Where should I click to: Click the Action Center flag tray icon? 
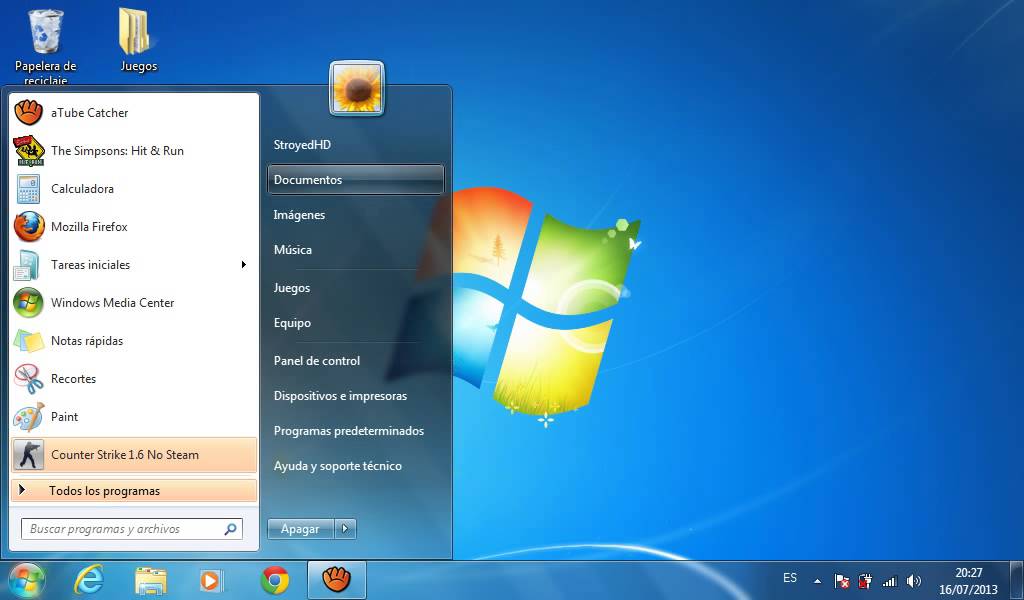coord(842,580)
